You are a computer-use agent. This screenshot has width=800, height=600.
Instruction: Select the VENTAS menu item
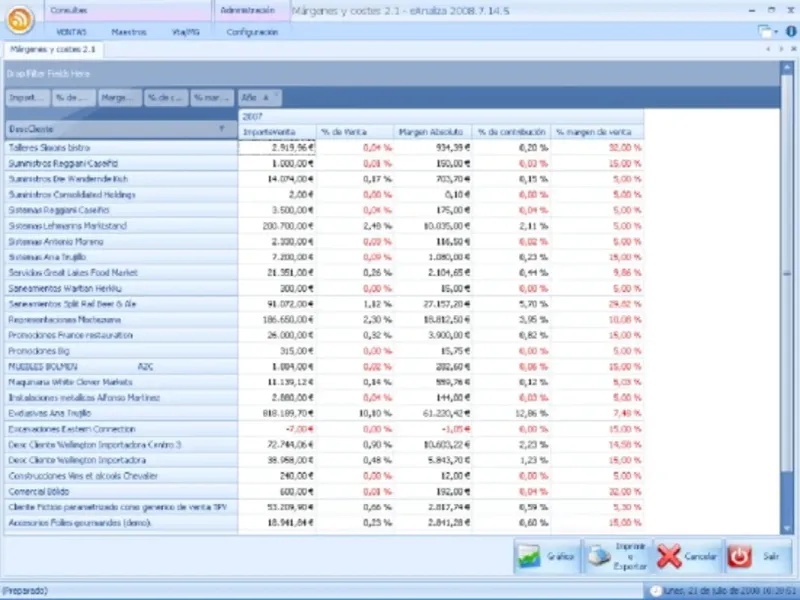click(71, 32)
